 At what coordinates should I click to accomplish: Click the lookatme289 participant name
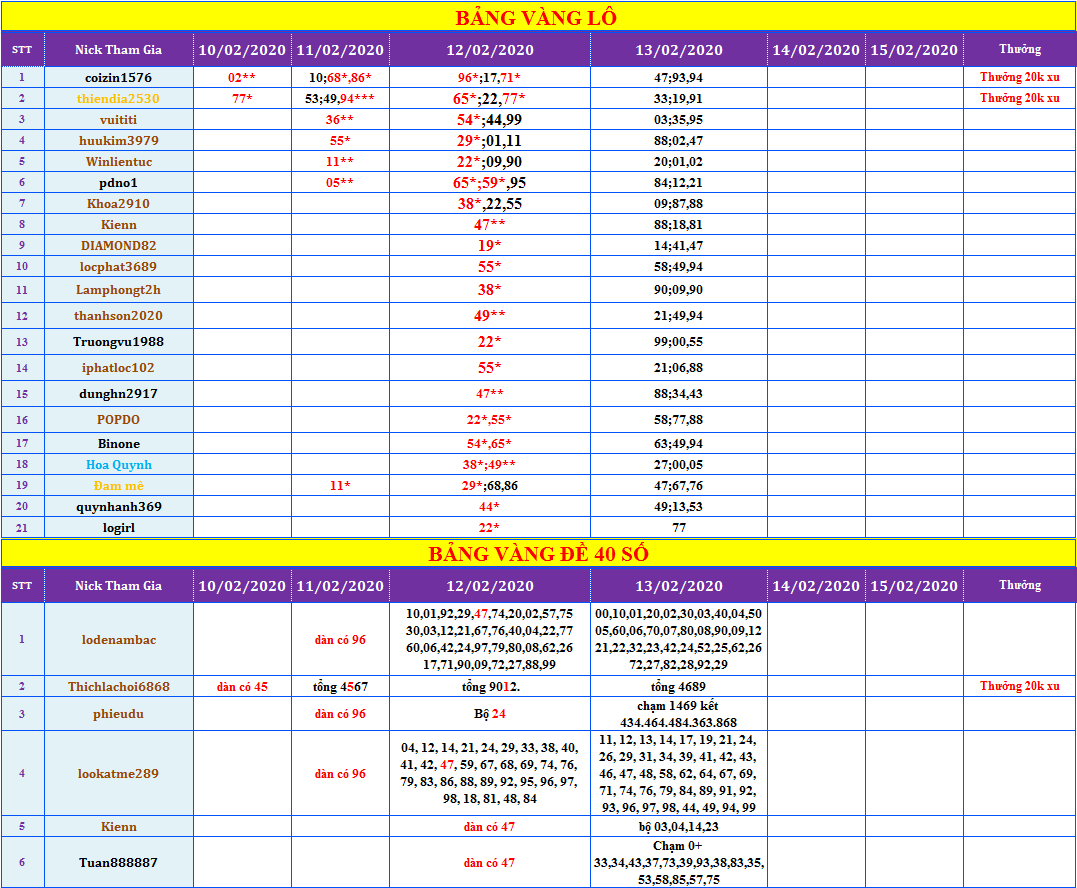(x=118, y=773)
